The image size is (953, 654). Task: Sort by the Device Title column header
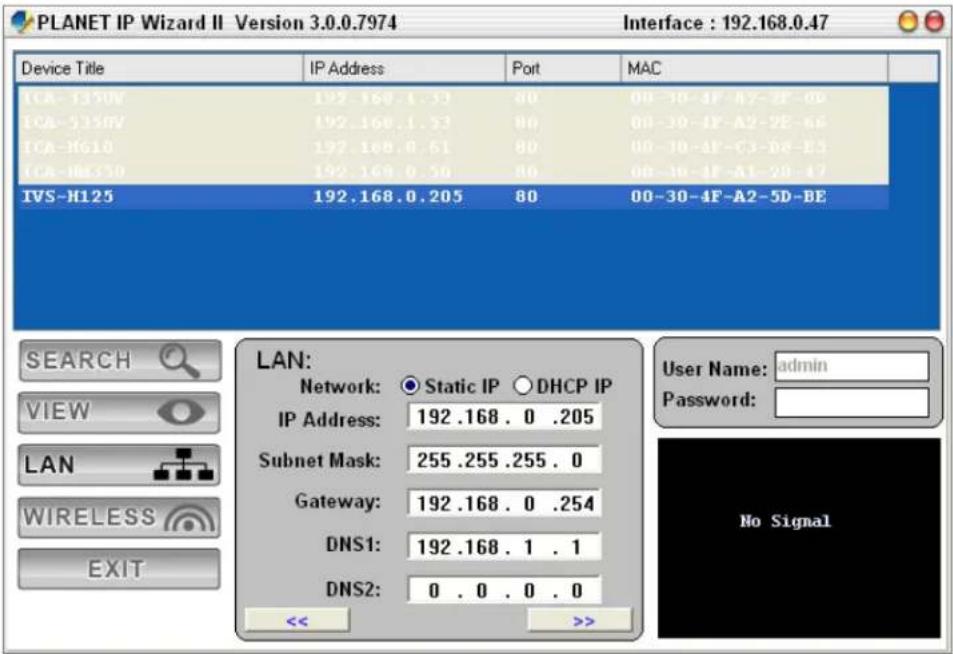click(159, 68)
